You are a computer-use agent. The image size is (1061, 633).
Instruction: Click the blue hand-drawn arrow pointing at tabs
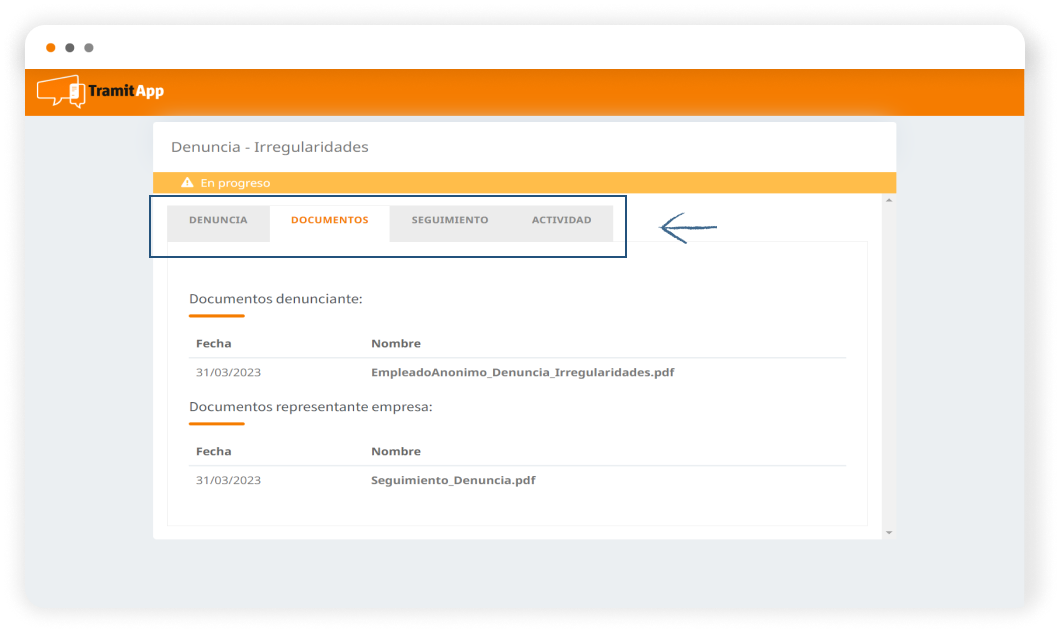point(688,228)
